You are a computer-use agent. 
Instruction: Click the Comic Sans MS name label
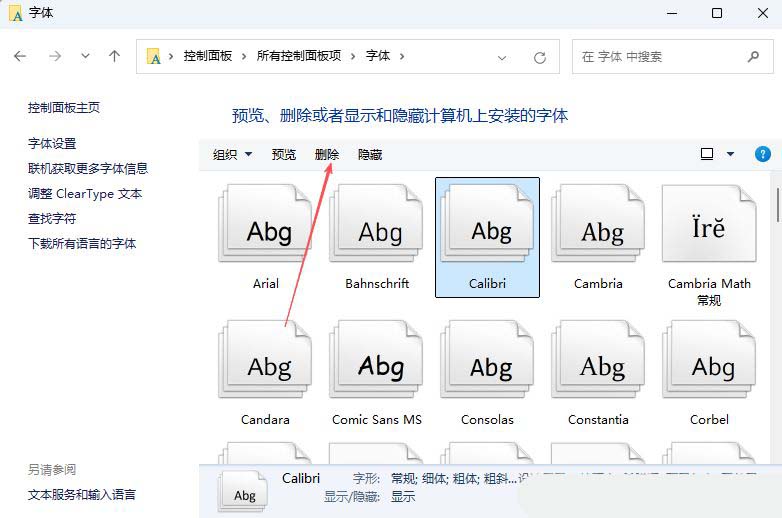tap(377, 420)
